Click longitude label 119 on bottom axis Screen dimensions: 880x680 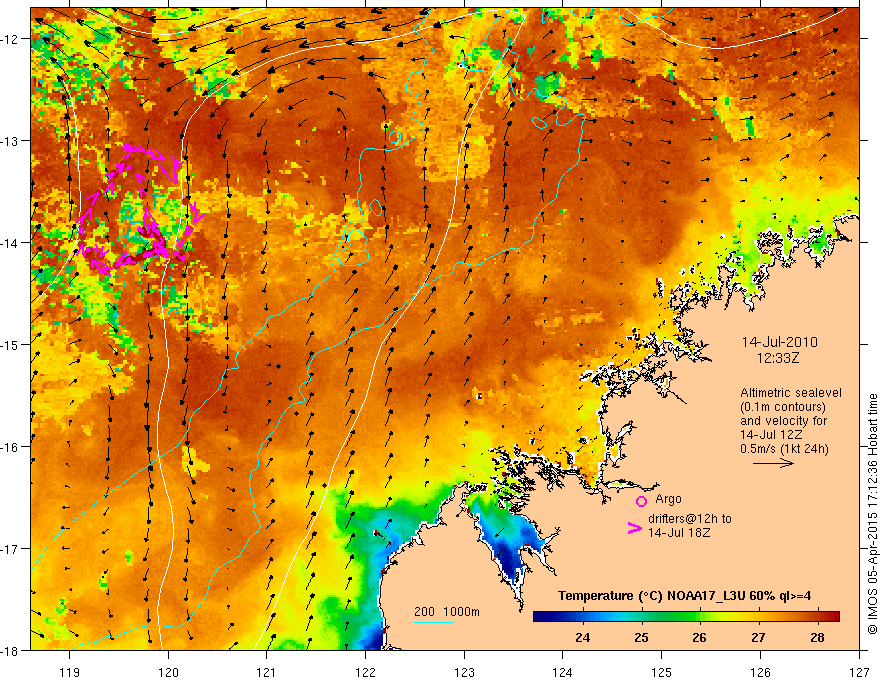70,672
